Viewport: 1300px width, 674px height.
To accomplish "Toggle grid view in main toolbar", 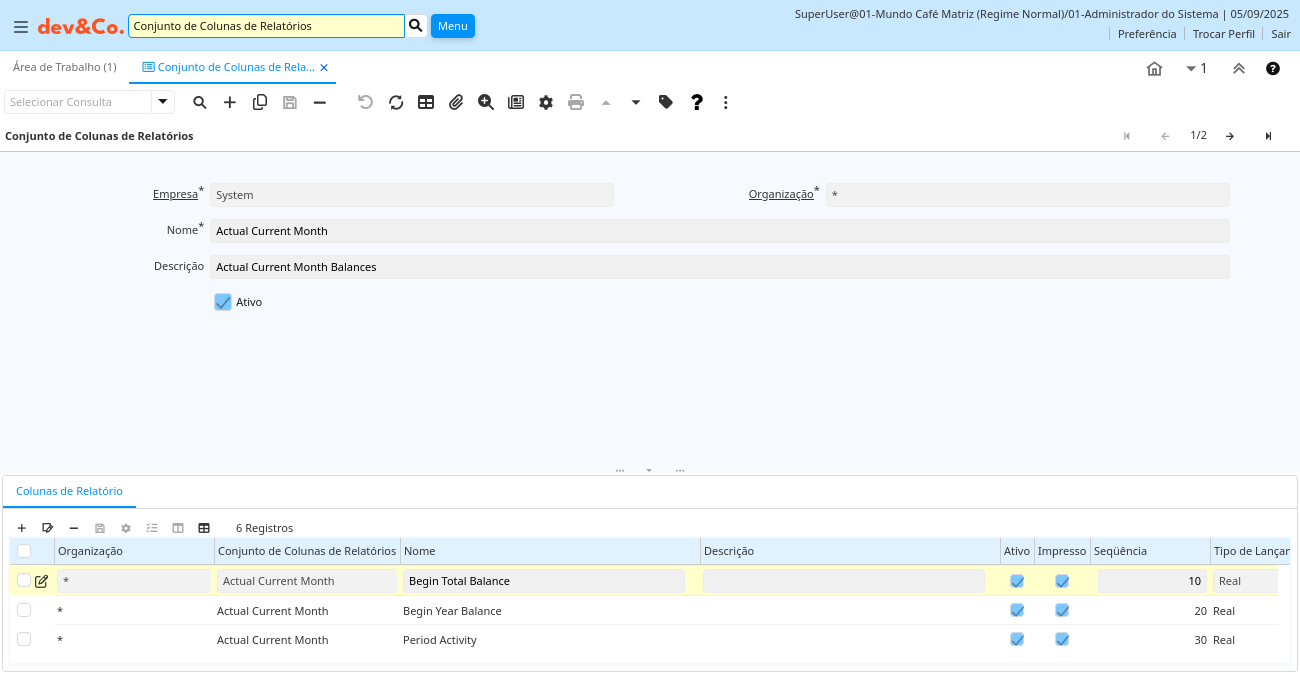I will coord(426,102).
